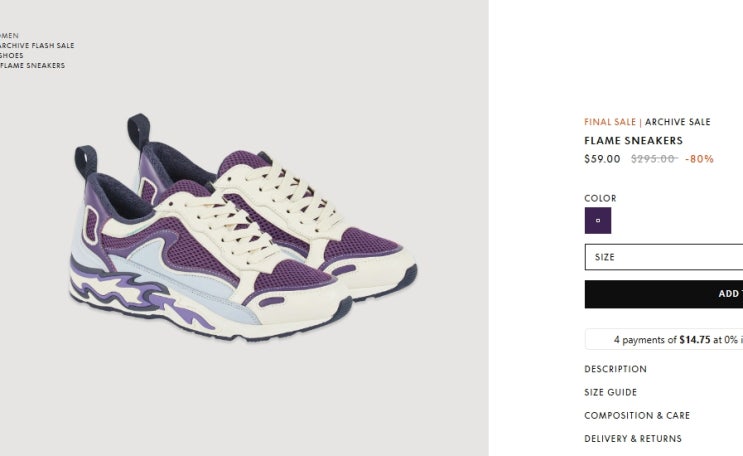Click the $59.00 sale price

point(602,159)
